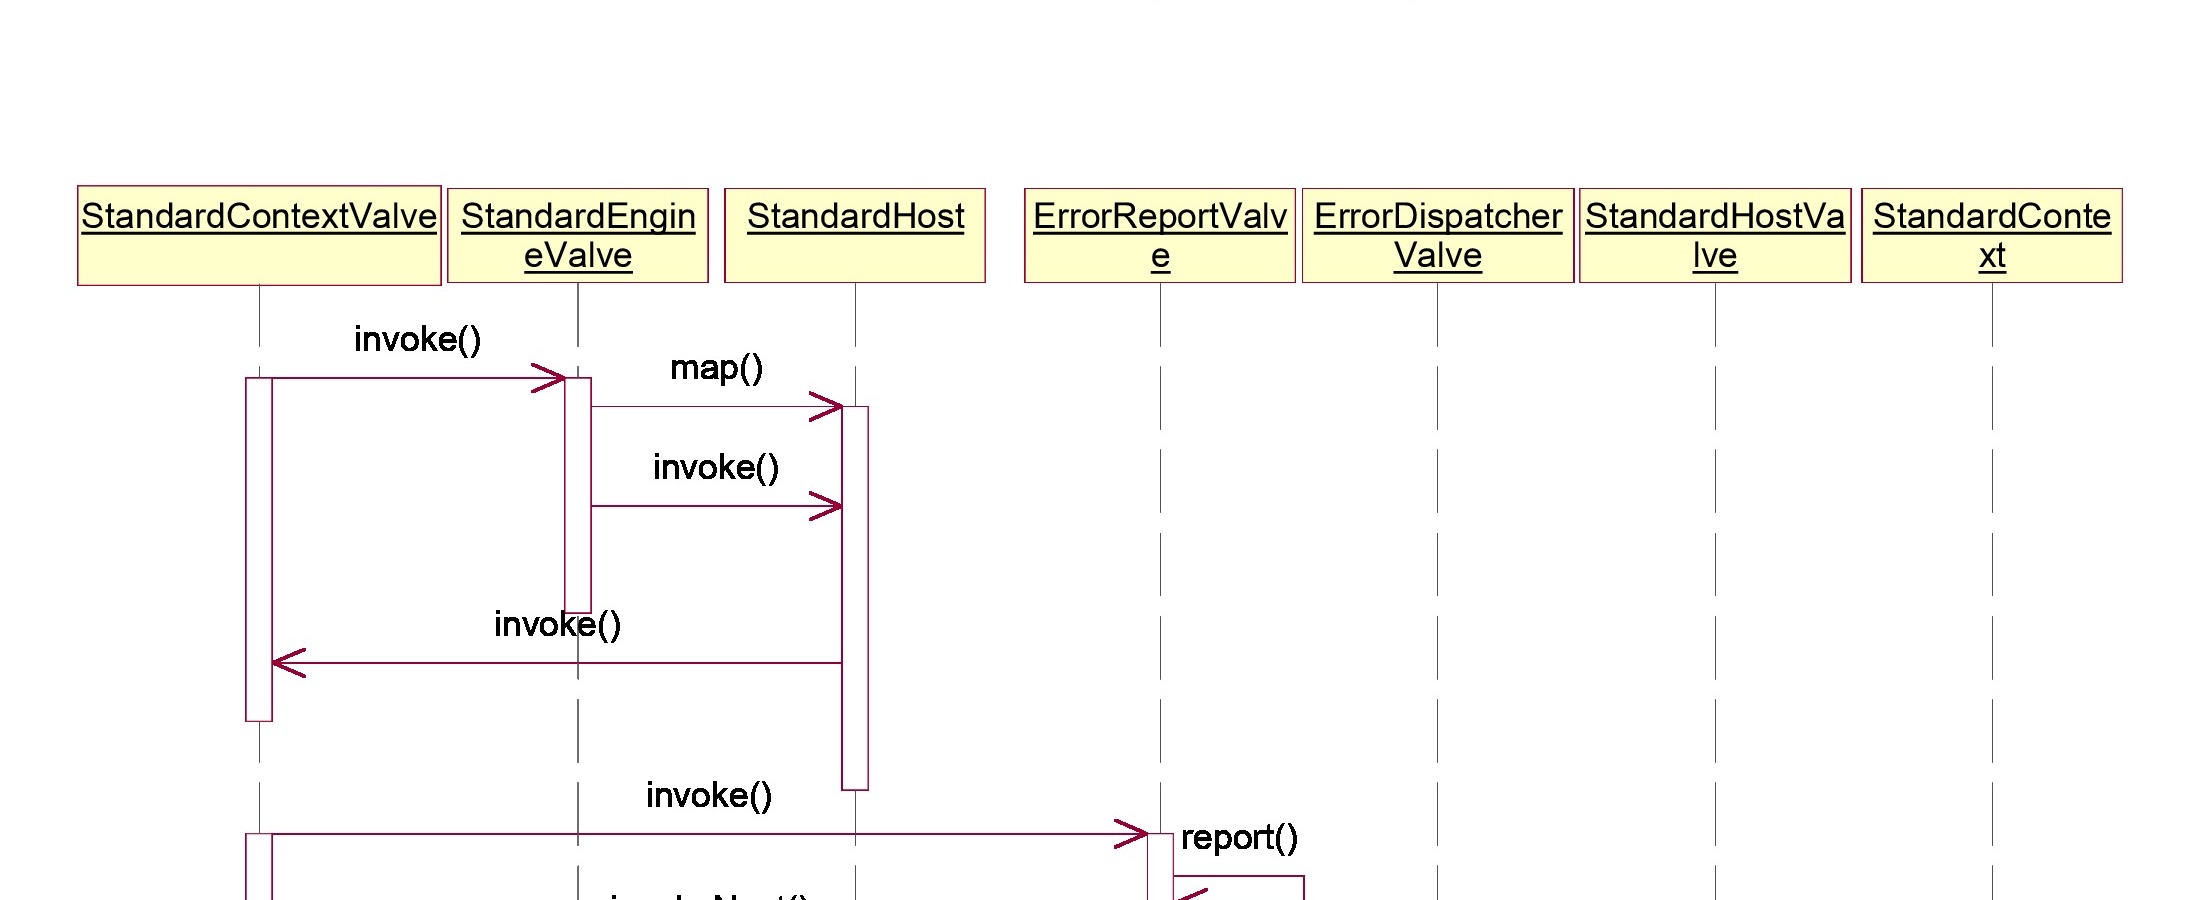This screenshot has width=2210, height=900.
Task: Click invoke() label on the StandardEngineValve lifeline
Action: (558, 625)
